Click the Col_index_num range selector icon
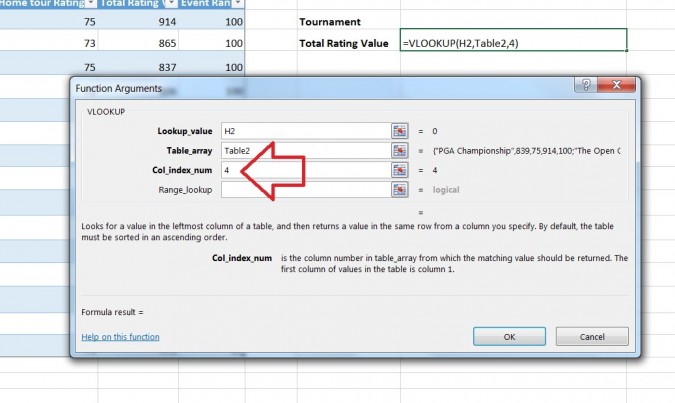The image size is (675, 403). coord(399,170)
